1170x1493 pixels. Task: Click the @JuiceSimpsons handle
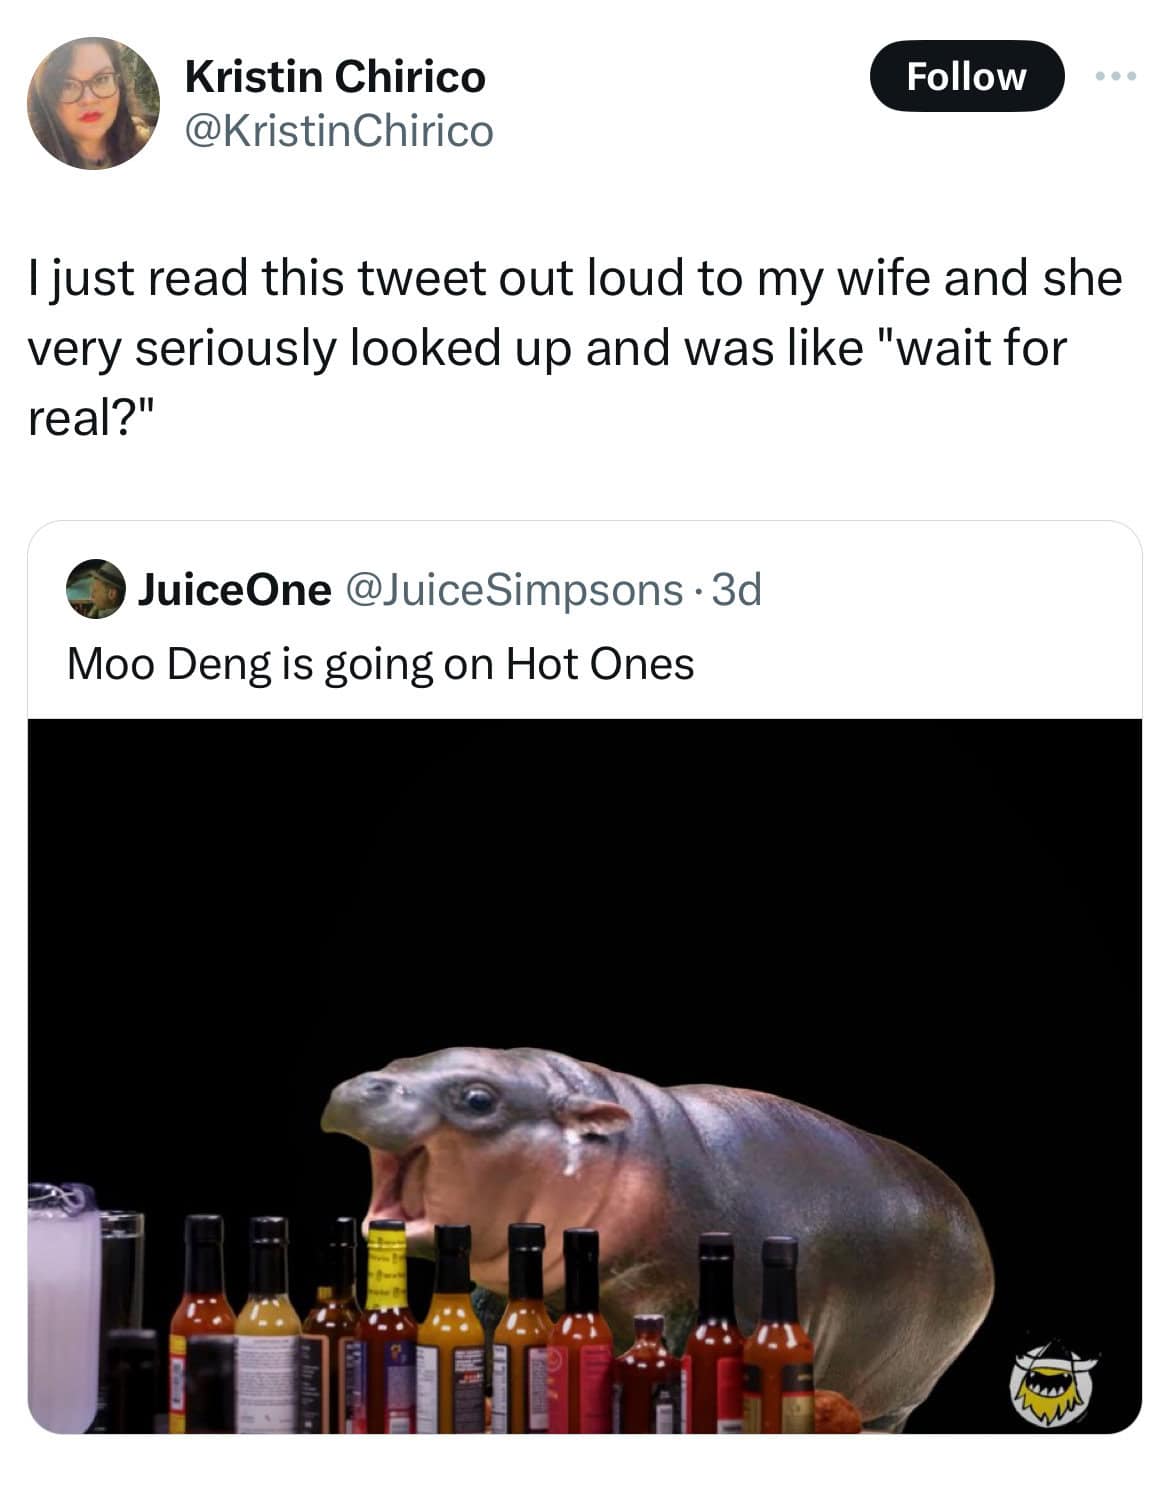point(513,590)
